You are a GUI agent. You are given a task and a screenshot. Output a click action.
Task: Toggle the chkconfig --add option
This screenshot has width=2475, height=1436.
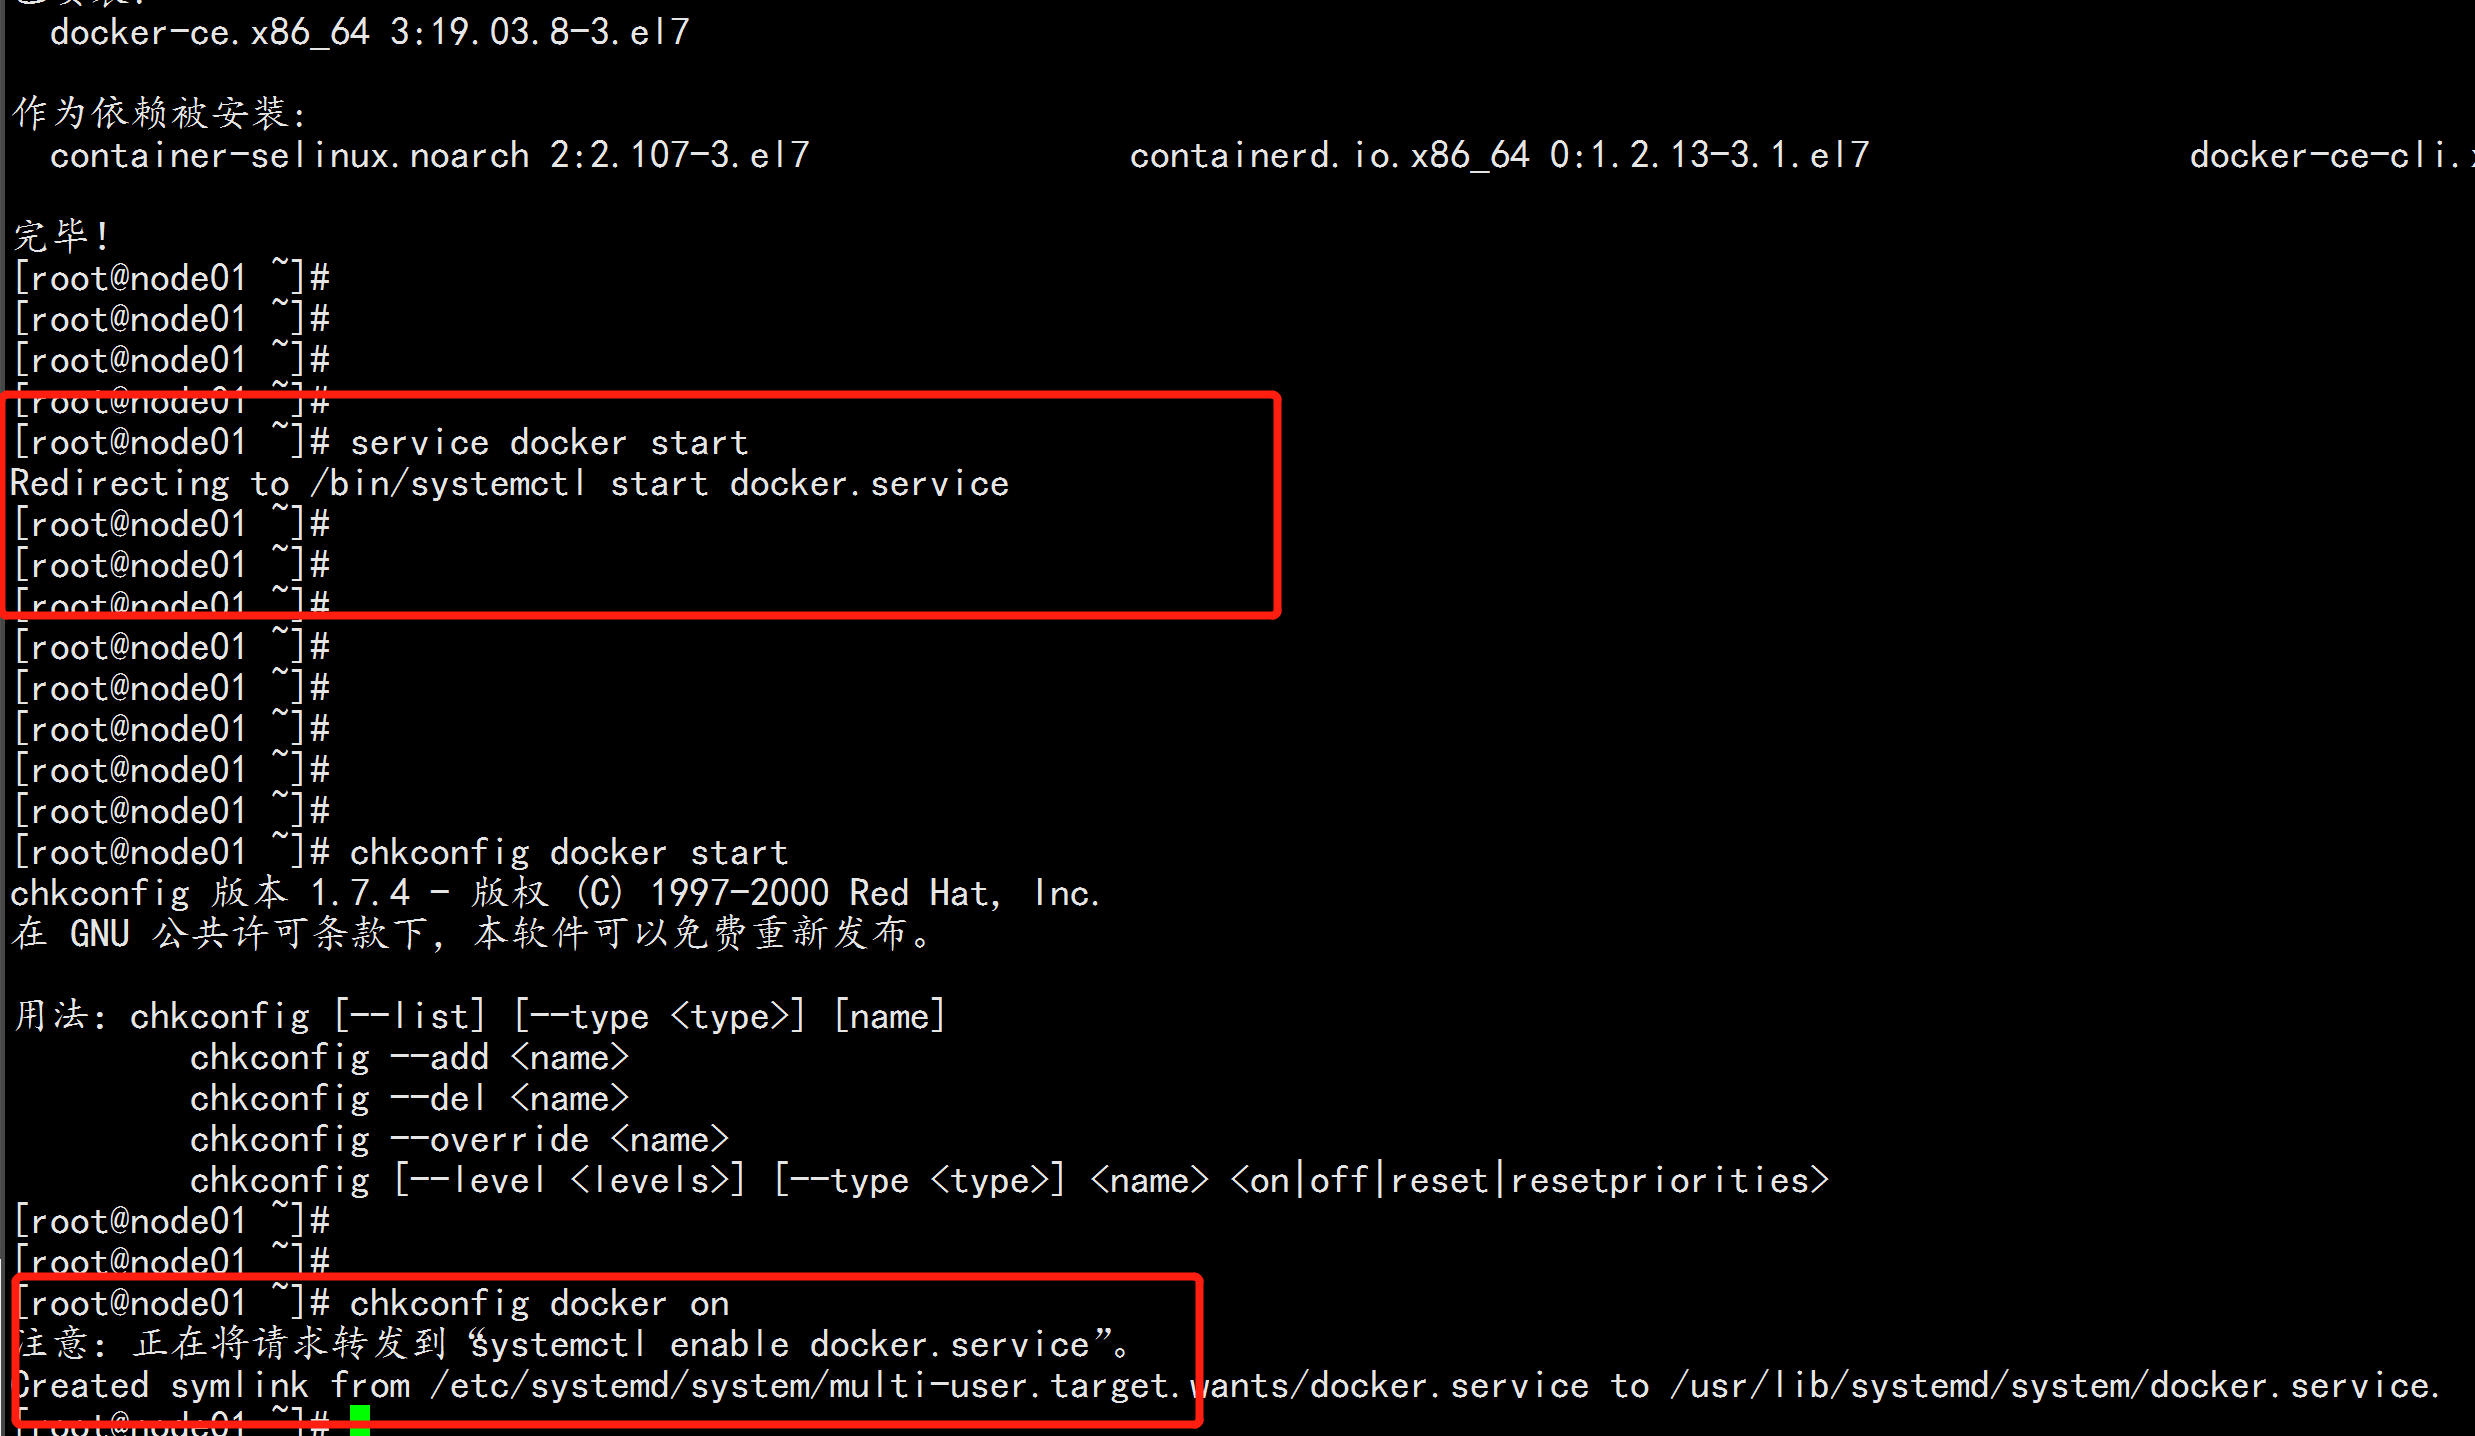click(412, 1056)
